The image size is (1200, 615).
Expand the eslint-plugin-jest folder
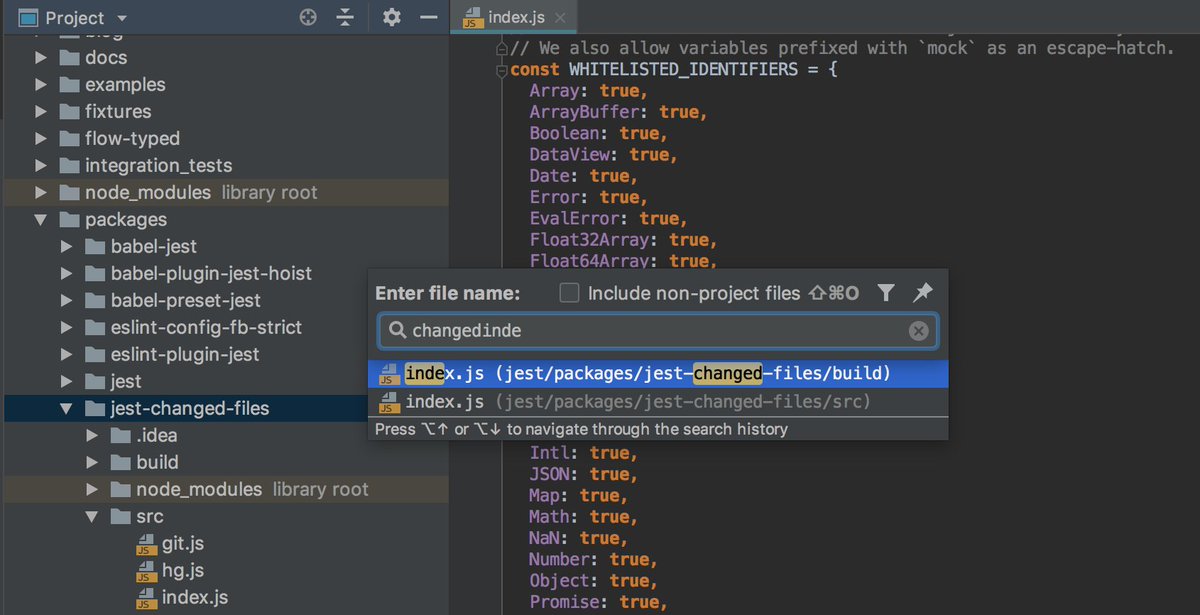point(67,355)
